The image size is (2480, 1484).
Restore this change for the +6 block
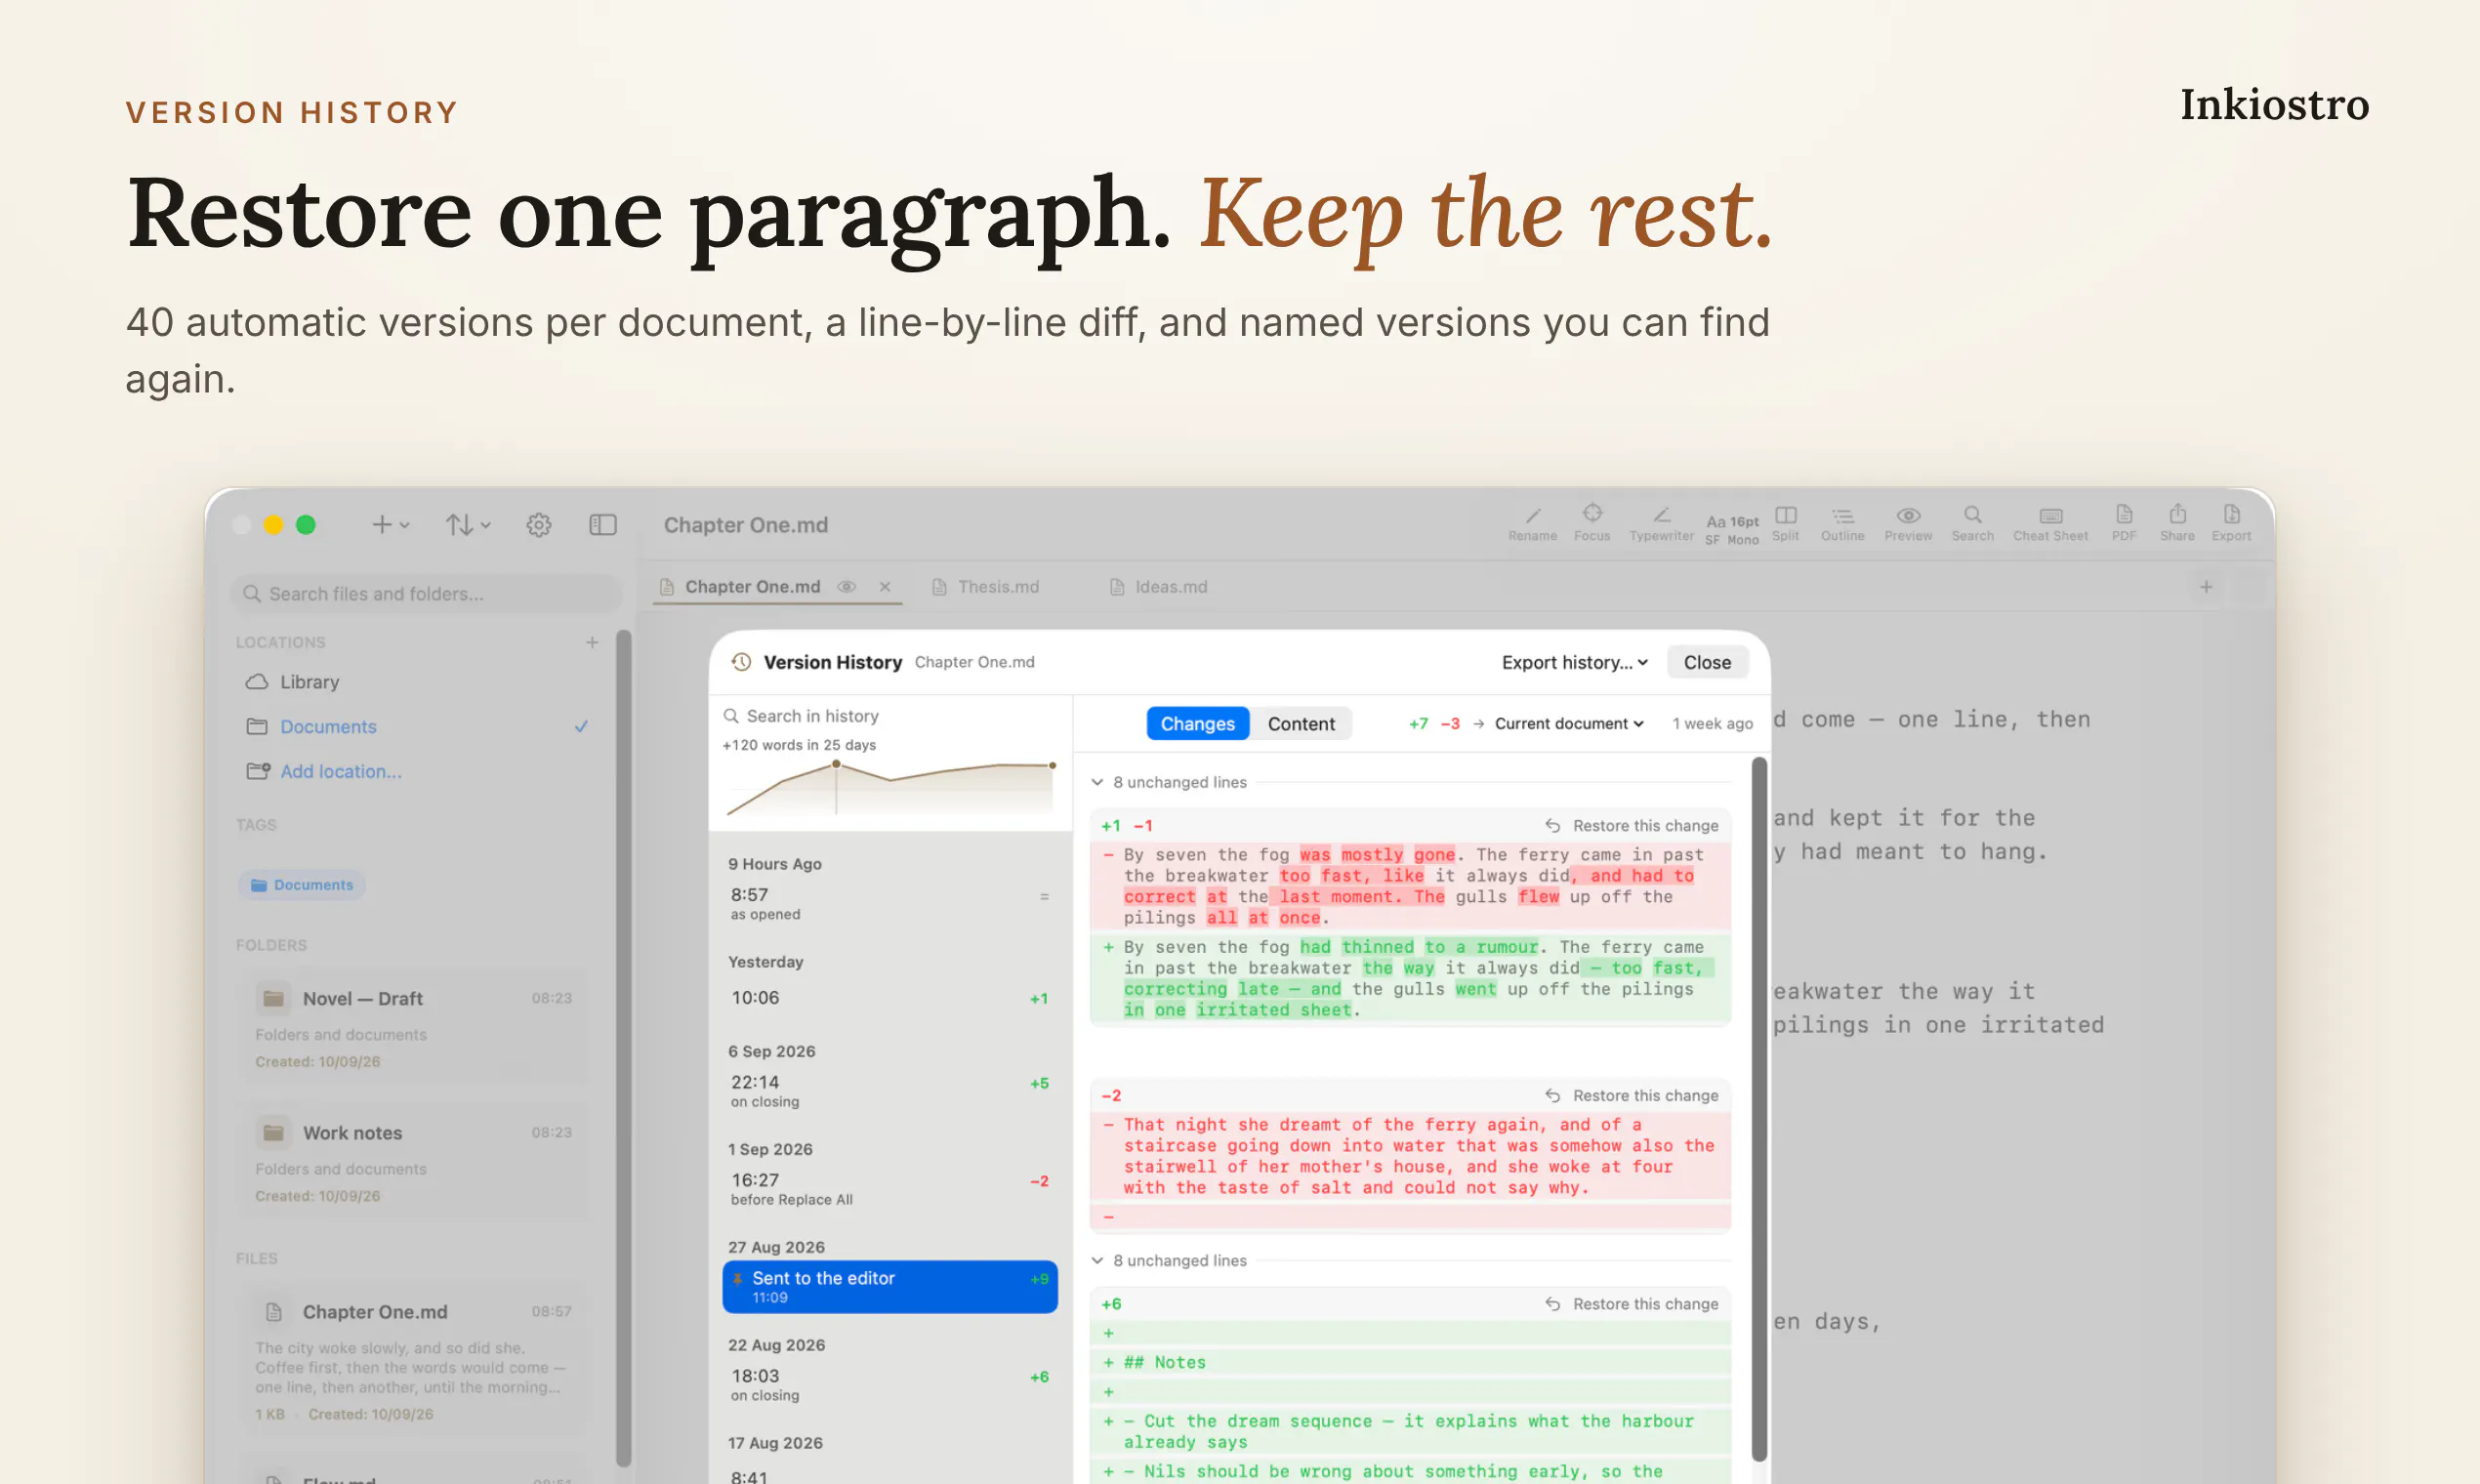click(x=1632, y=1303)
